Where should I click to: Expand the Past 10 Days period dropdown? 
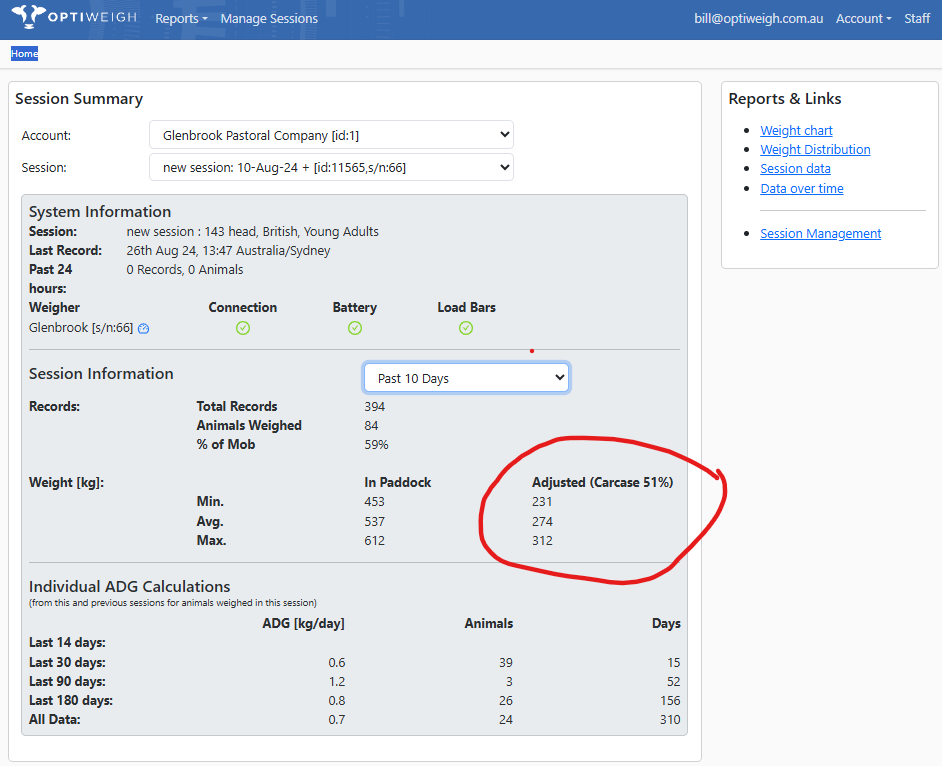point(466,378)
